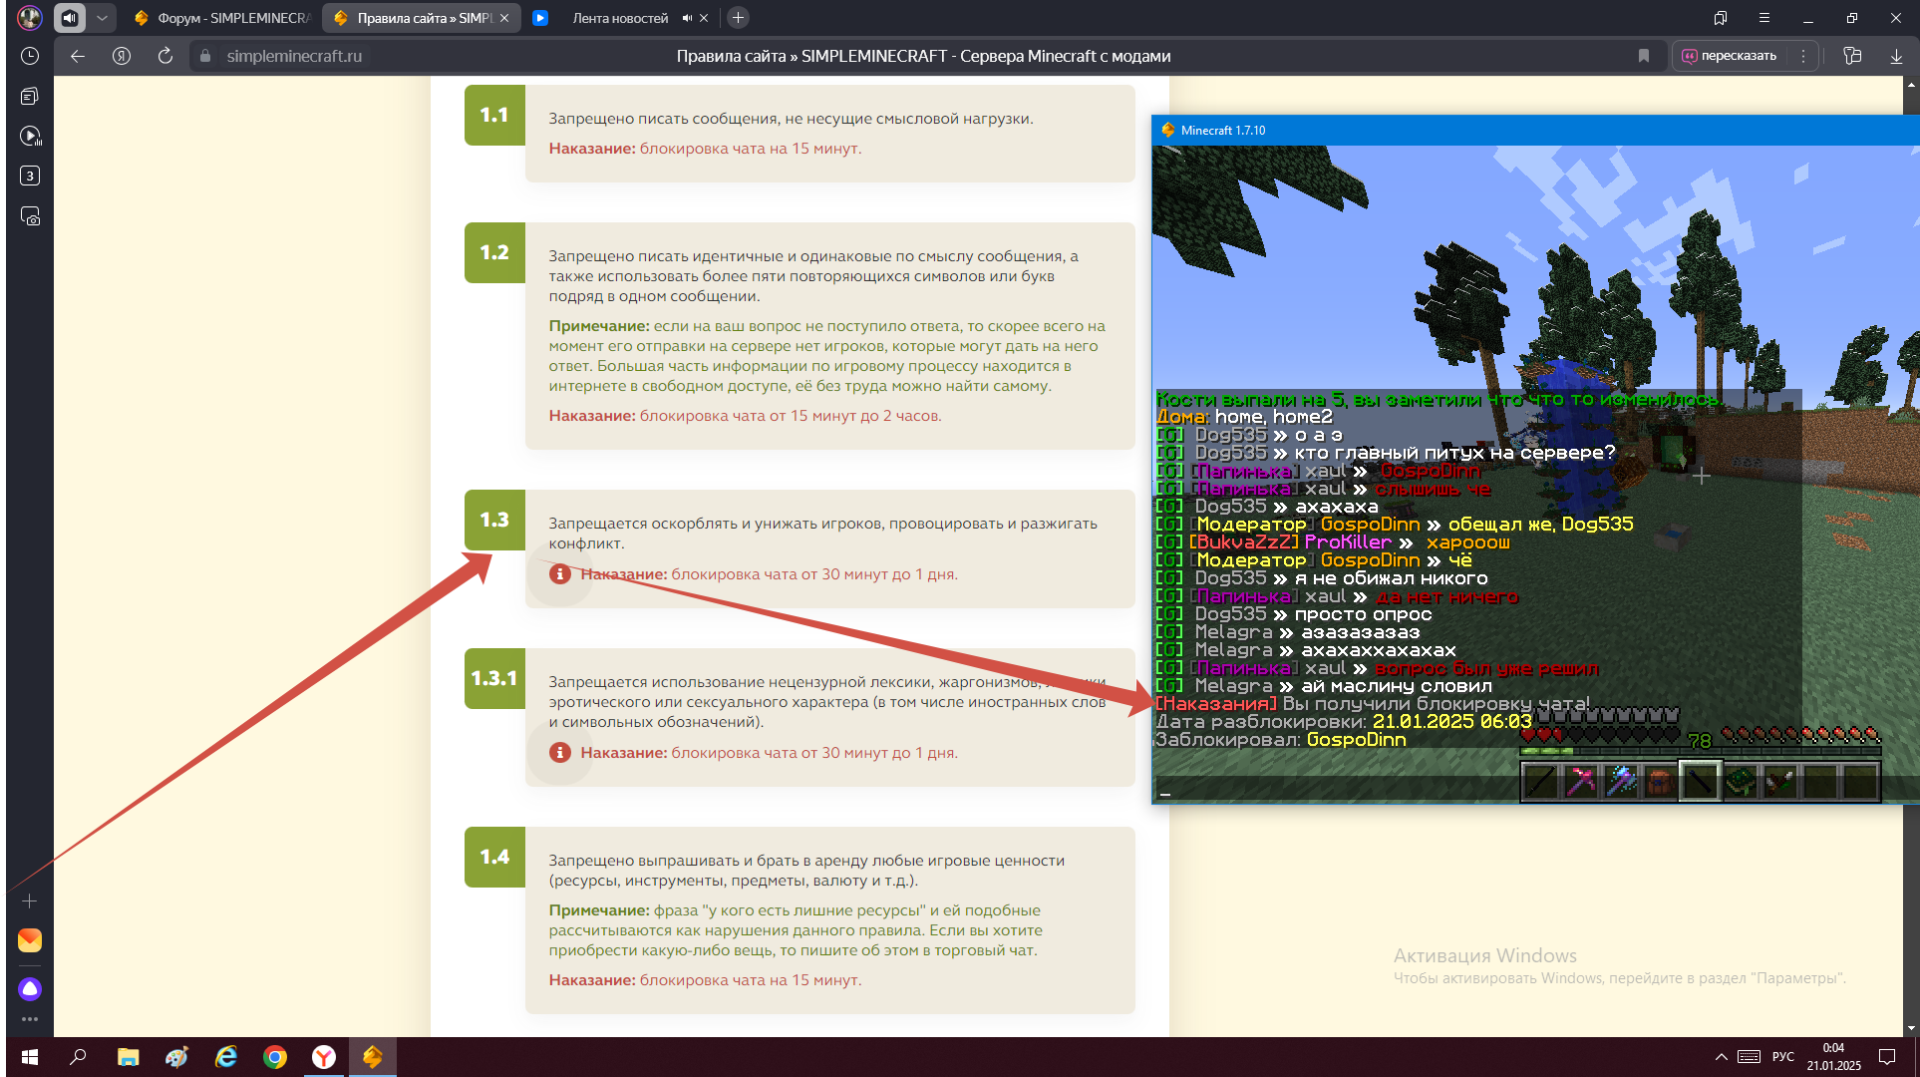Expand the tab groups dropdown arrow
This screenshot has height=1077, width=1920.
[102, 18]
